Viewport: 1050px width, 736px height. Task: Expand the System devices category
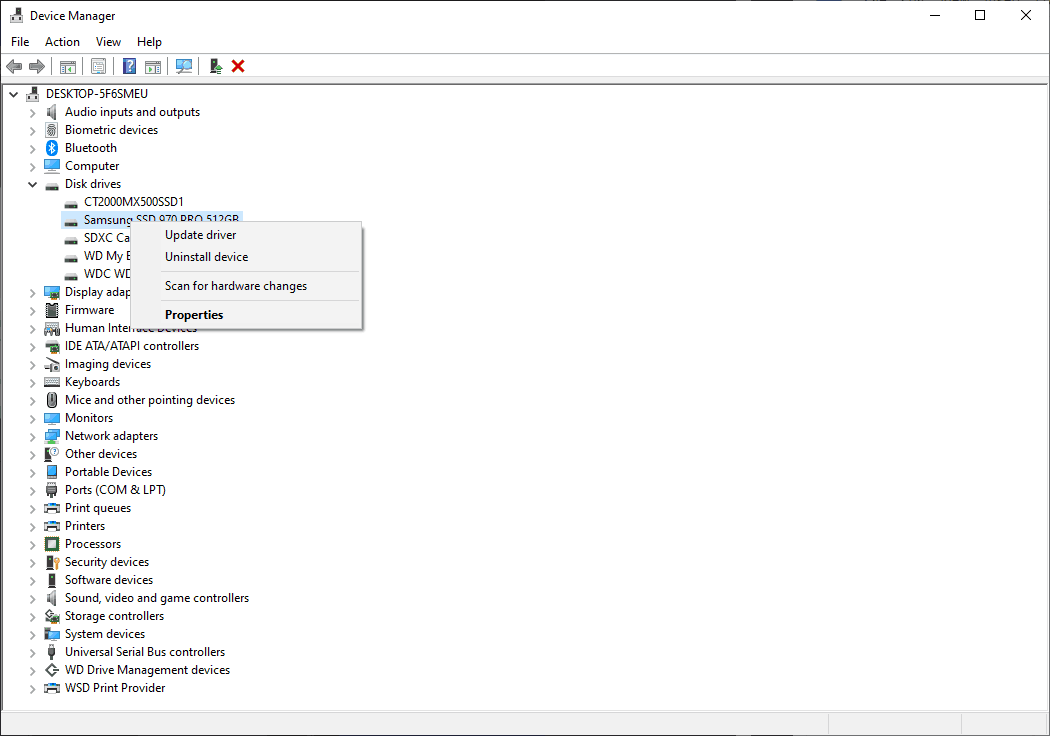32,635
